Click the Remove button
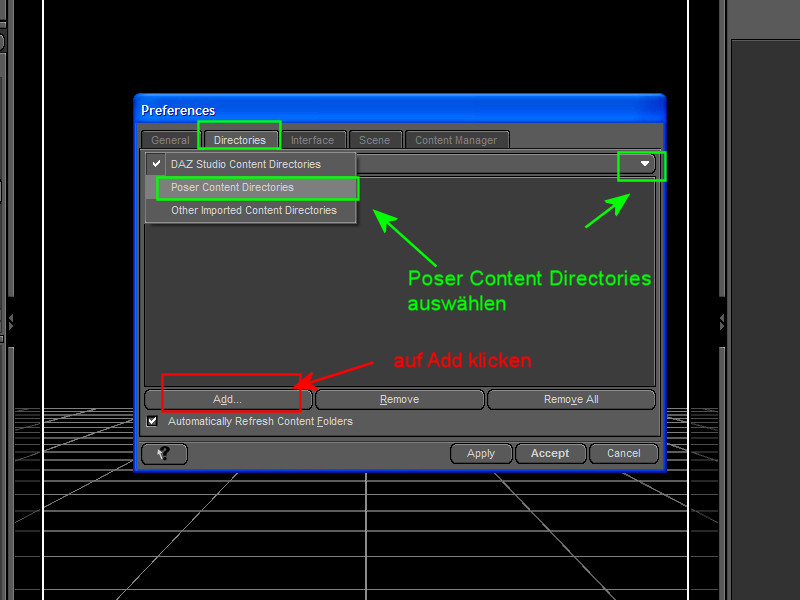Viewport: 800px width, 600px height. [x=399, y=399]
